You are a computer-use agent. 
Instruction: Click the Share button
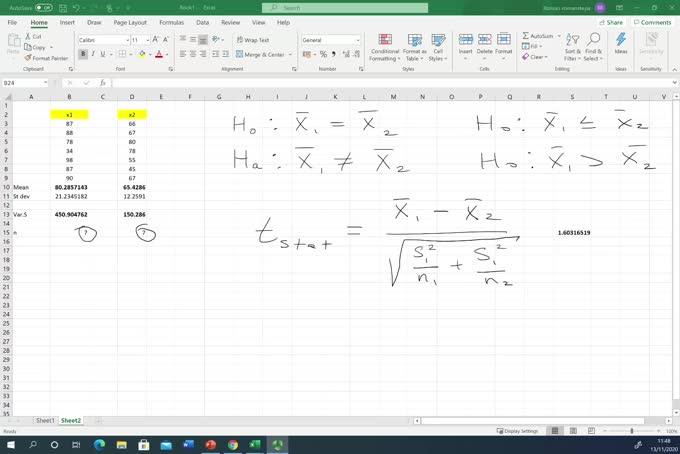click(x=611, y=21)
